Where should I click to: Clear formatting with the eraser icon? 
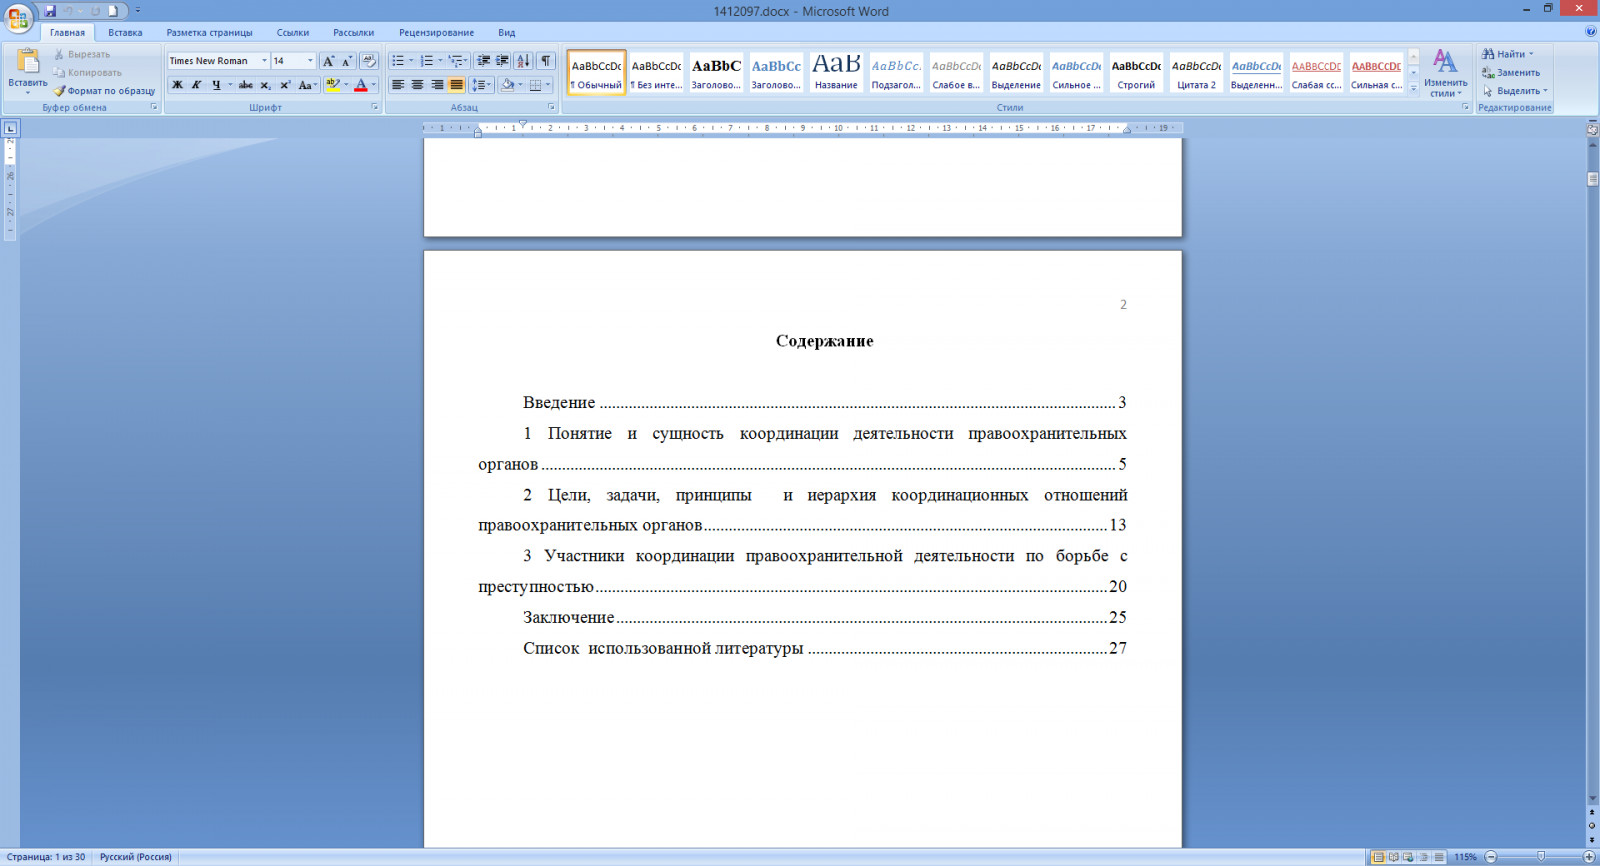(369, 61)
